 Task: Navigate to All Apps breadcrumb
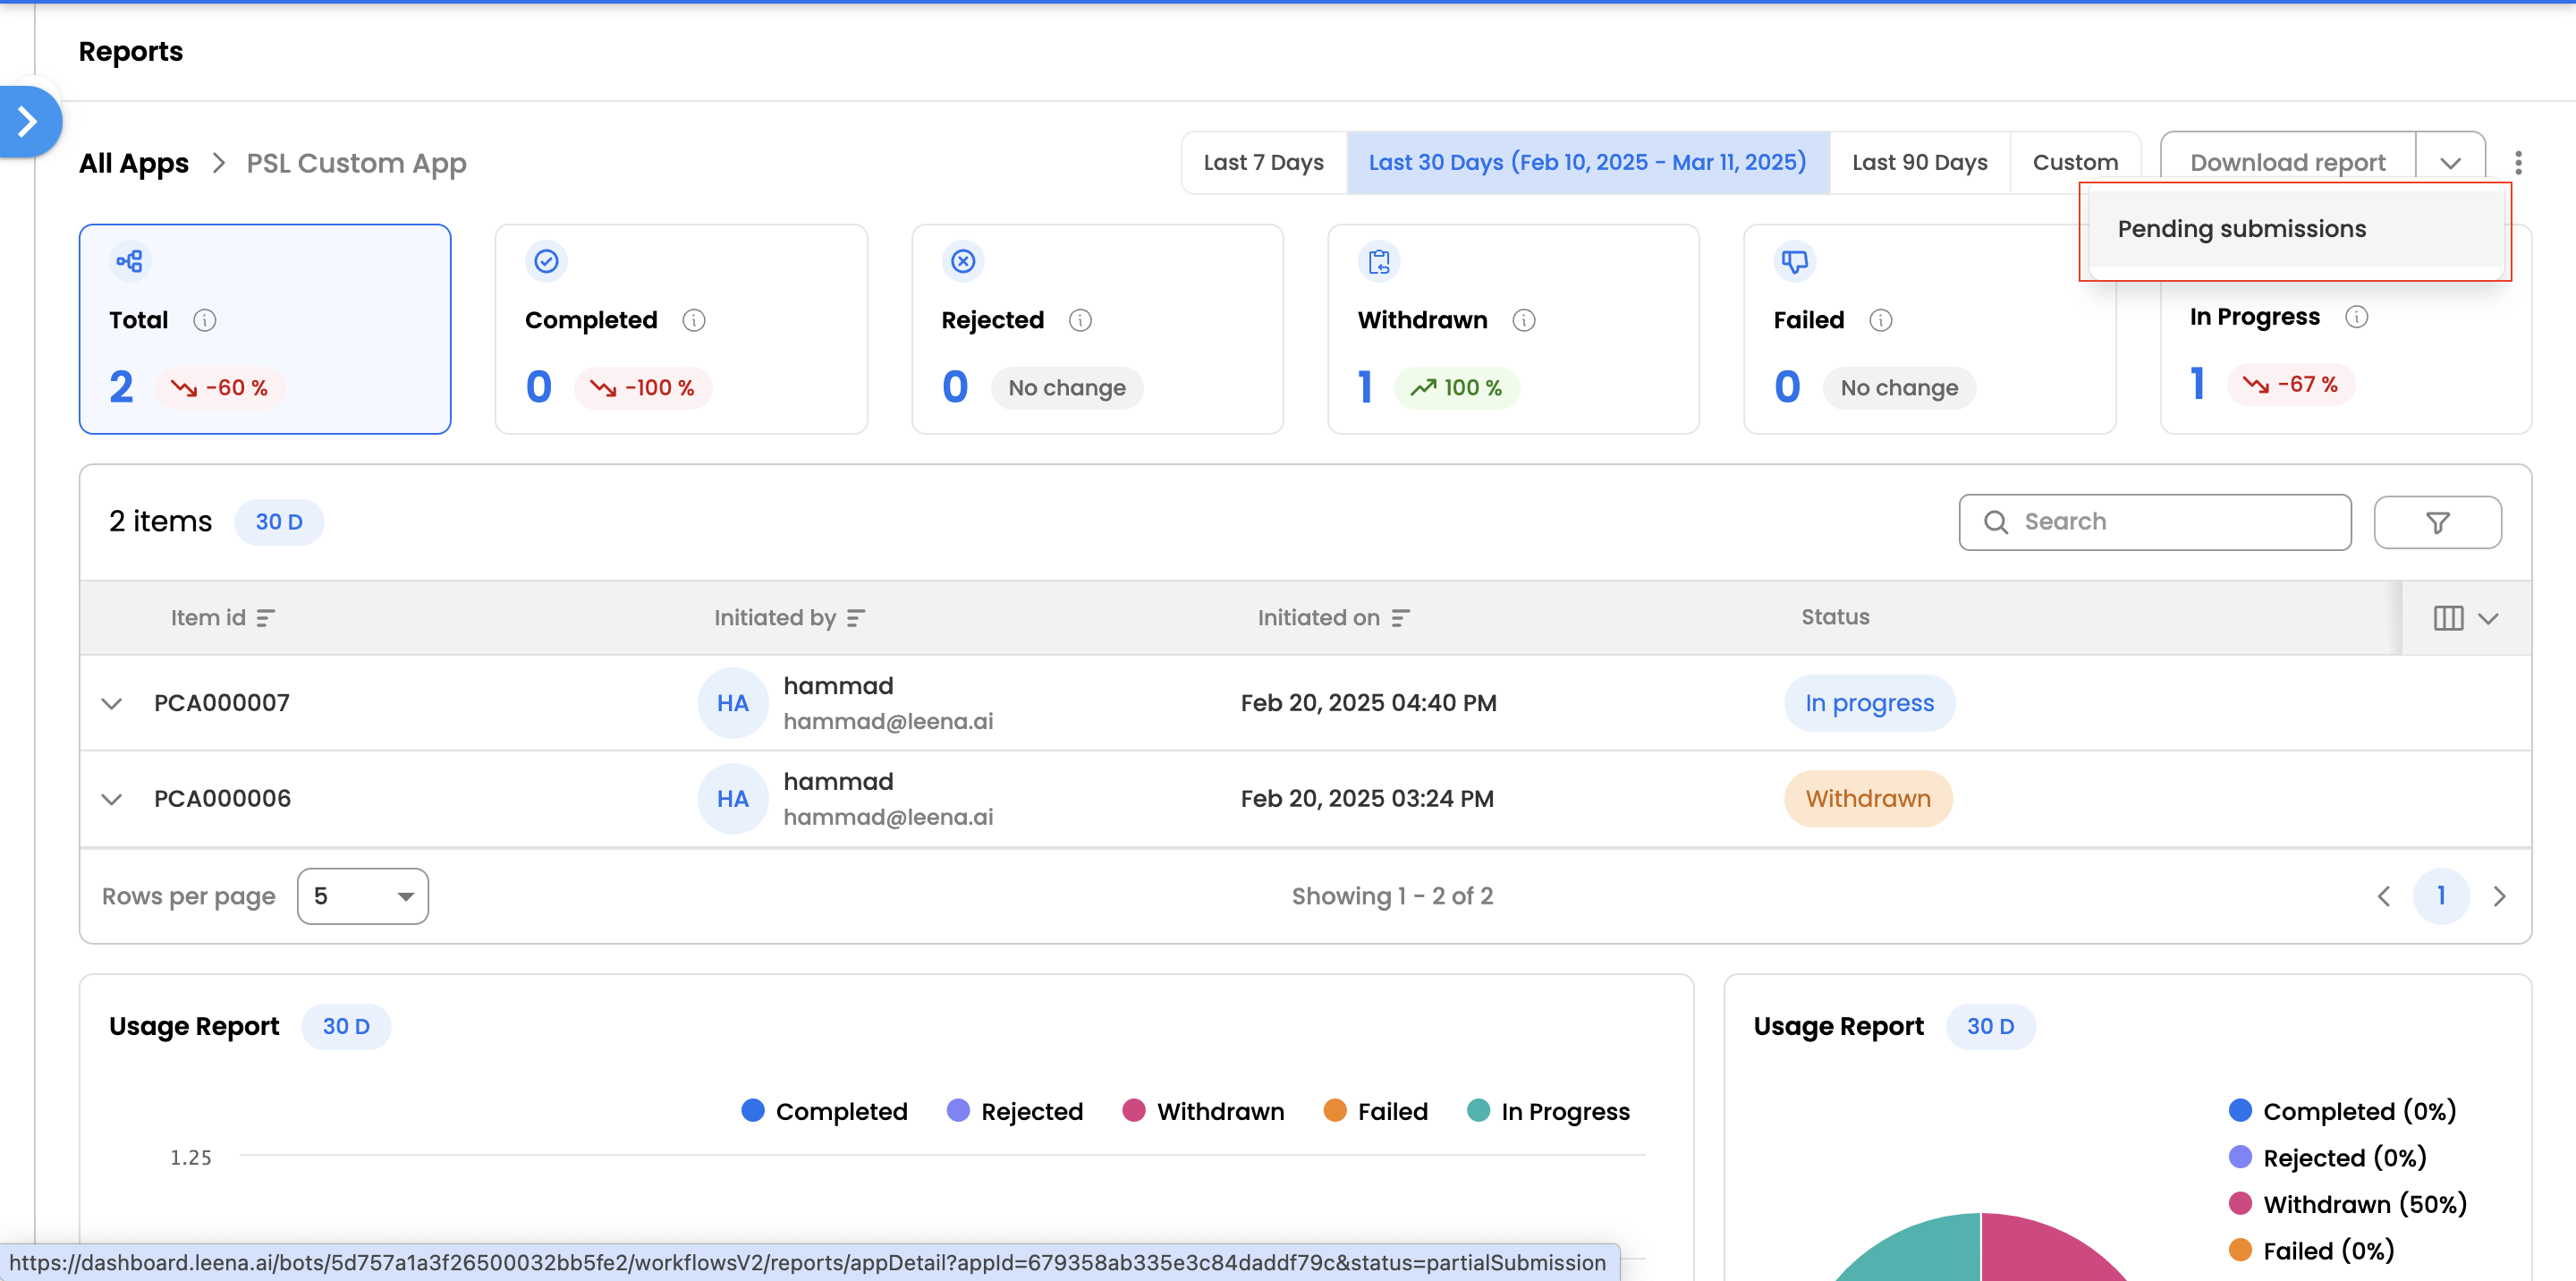[134, 162]
